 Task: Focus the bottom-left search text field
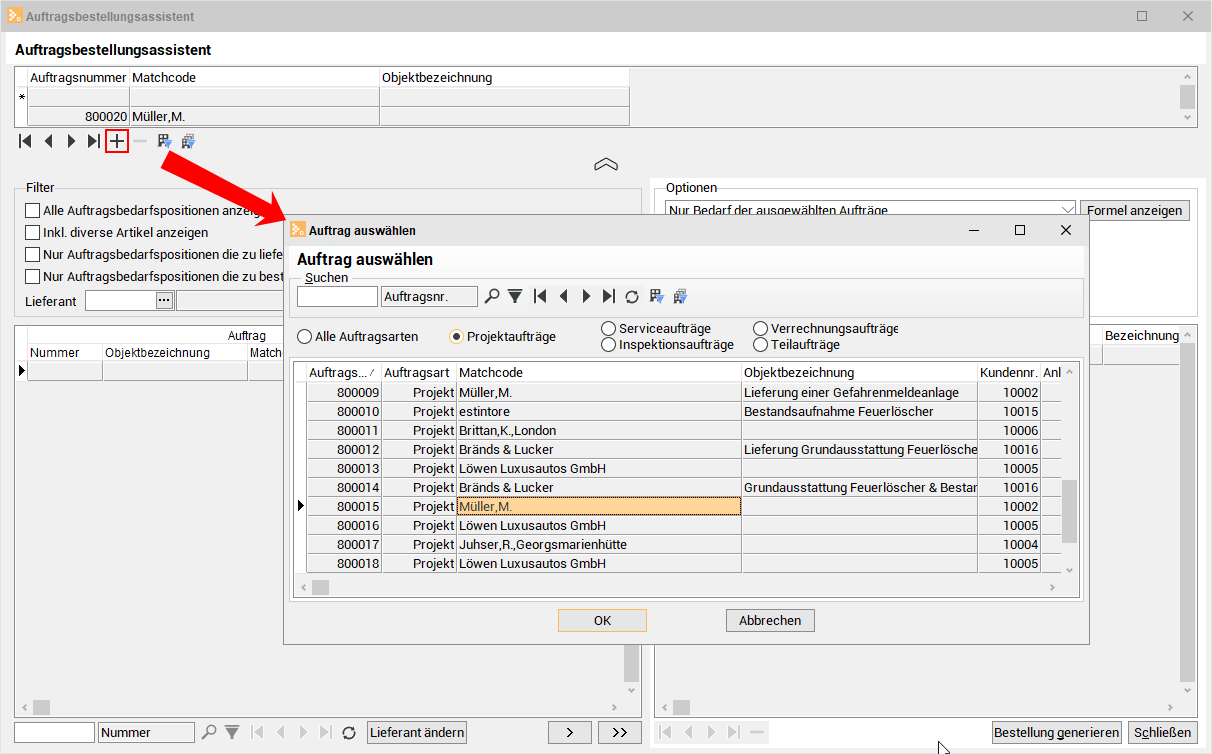click(54, 732)
